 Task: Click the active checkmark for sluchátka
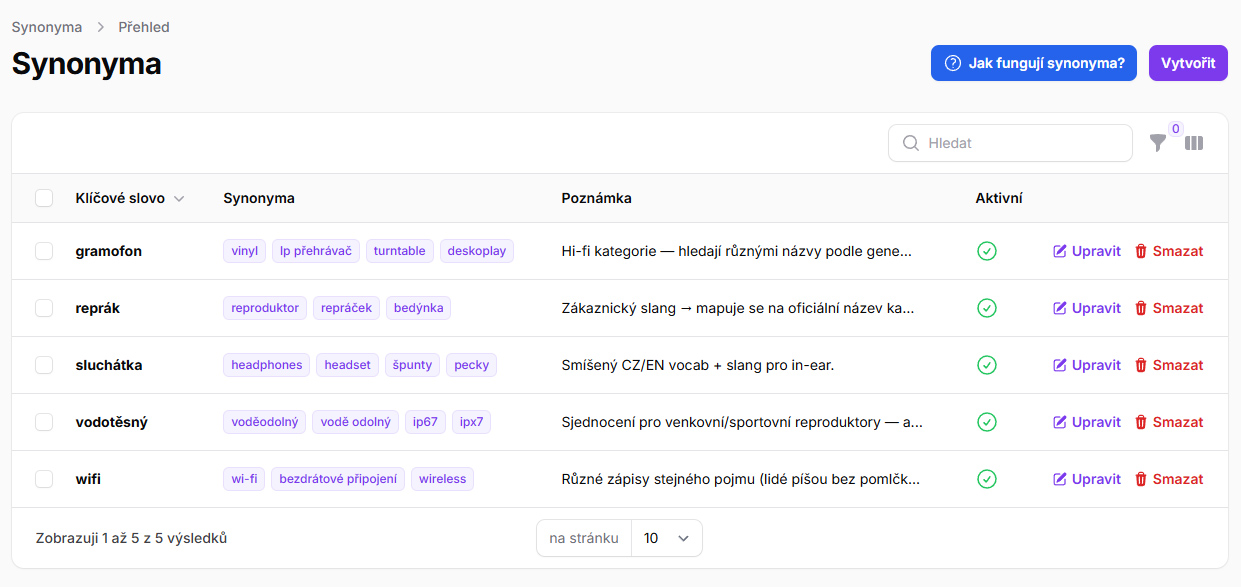coord(987,365)
